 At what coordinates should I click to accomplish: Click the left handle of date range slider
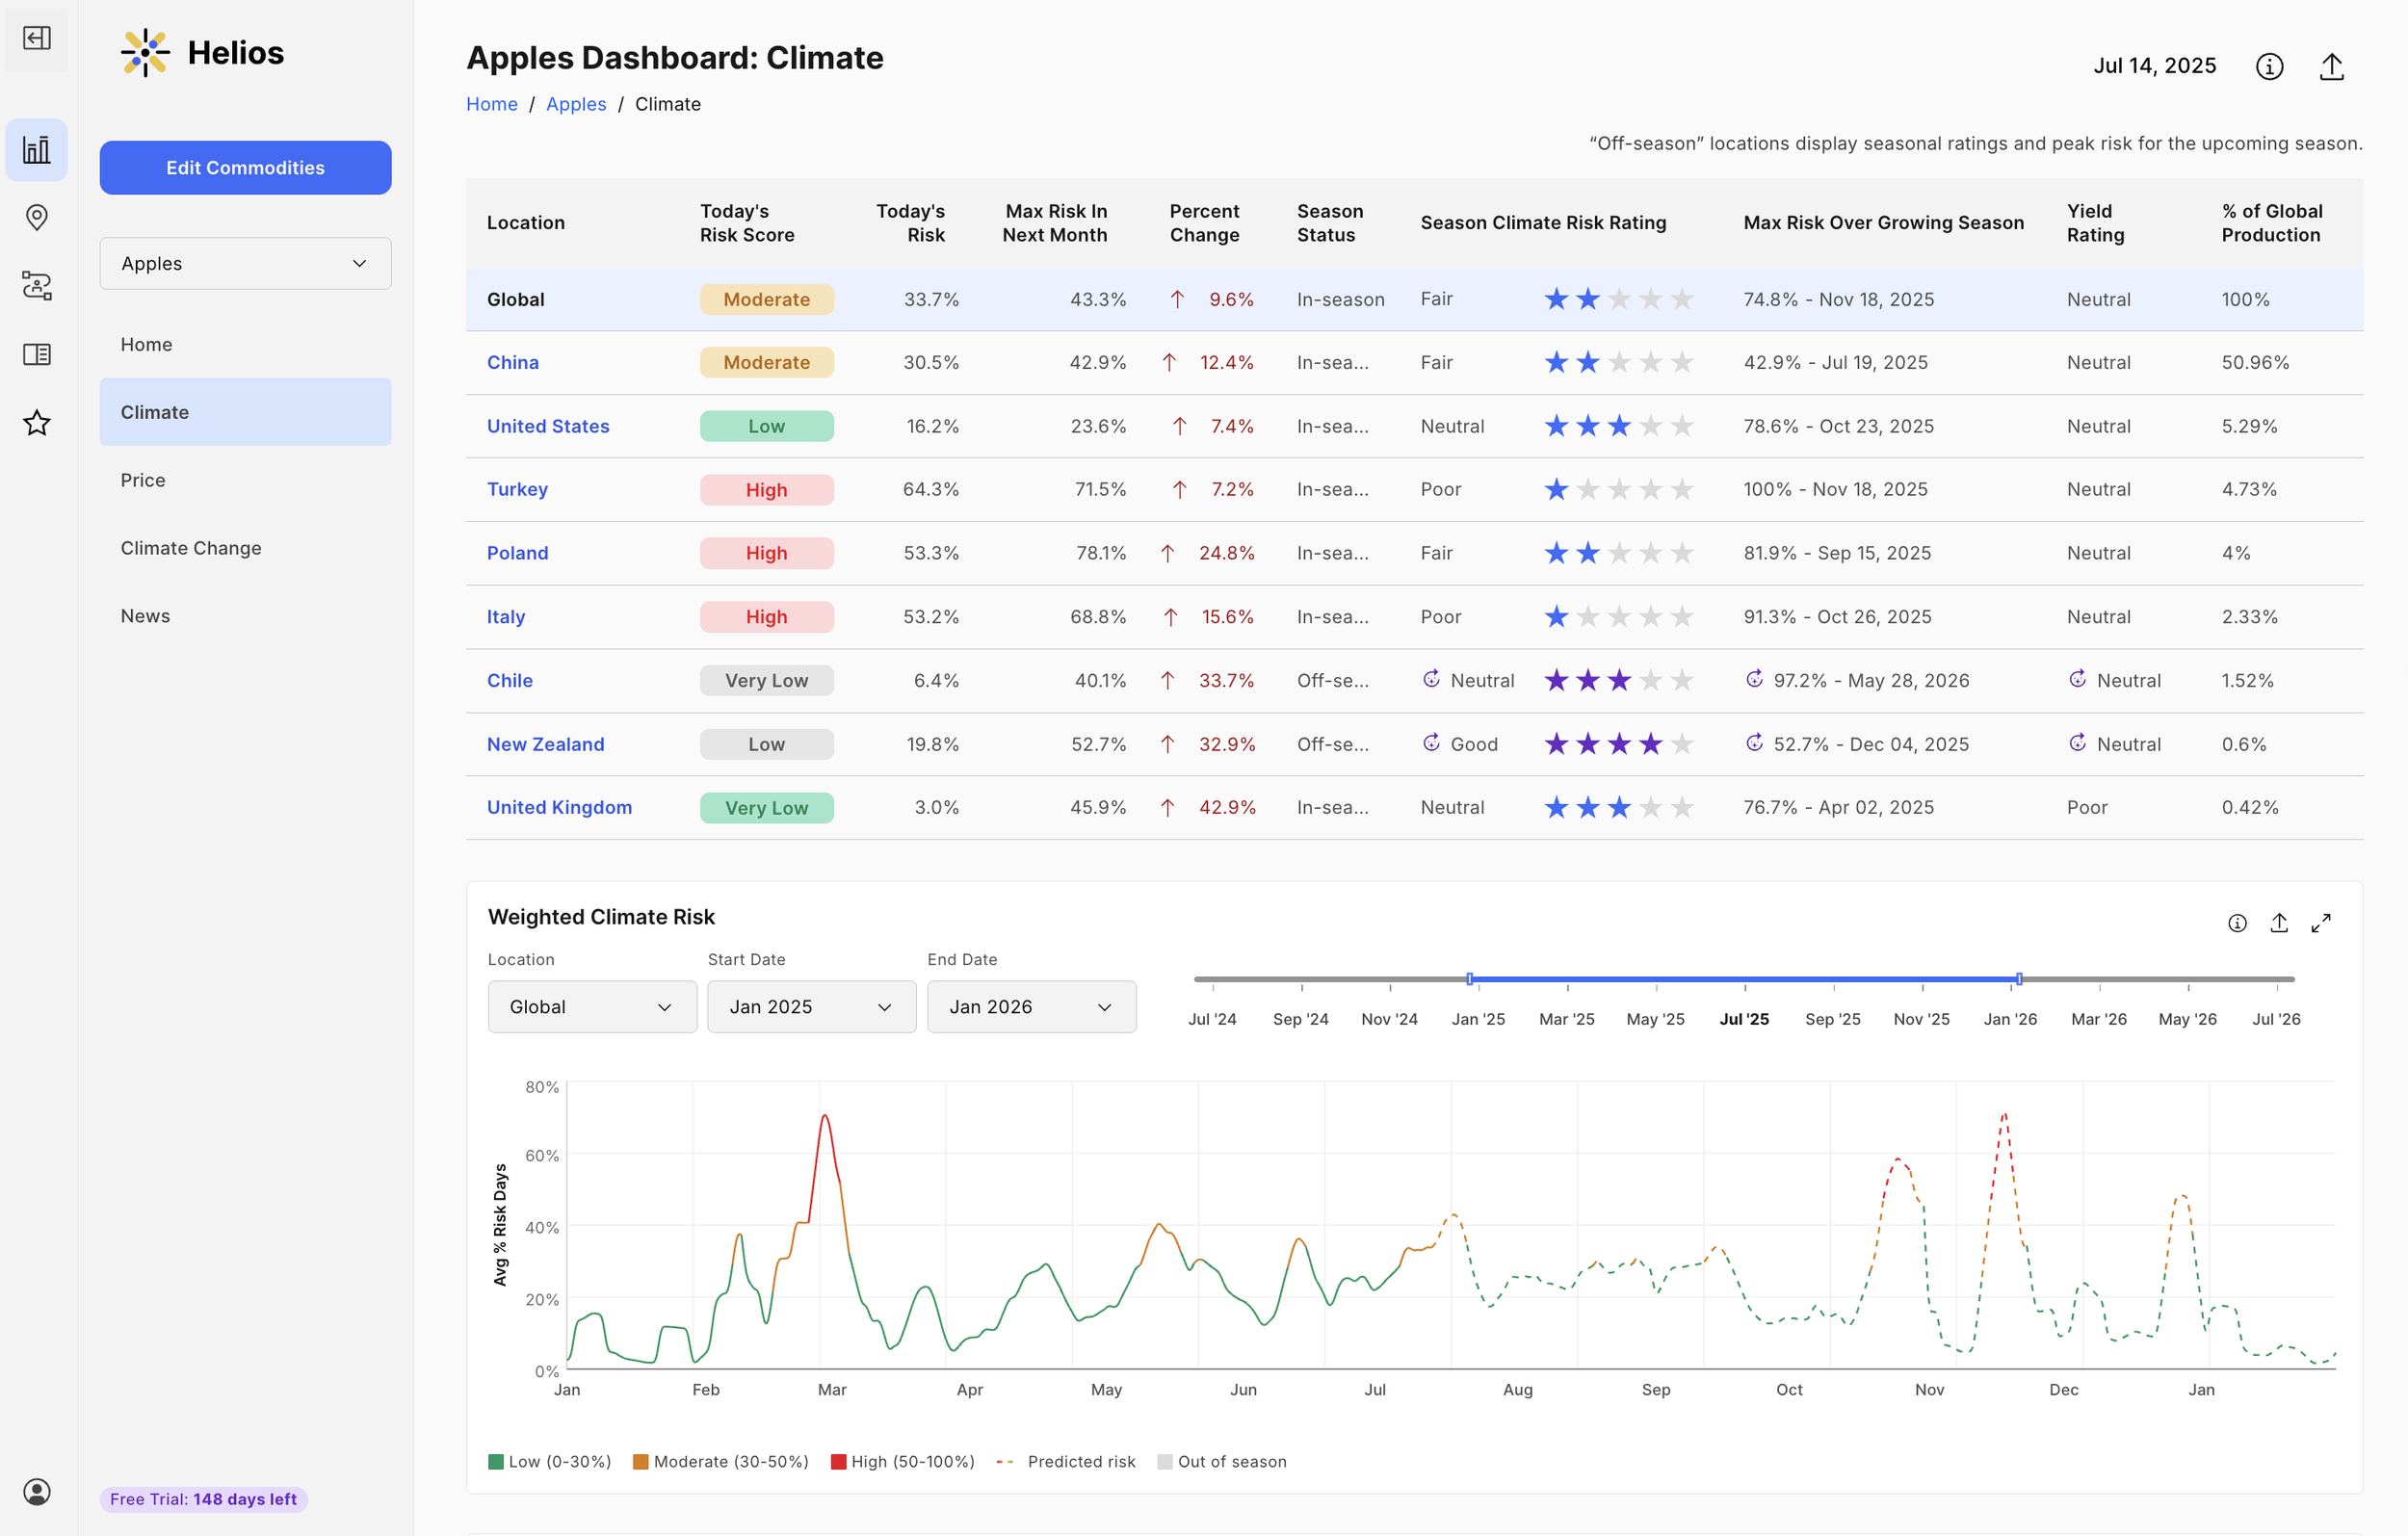tap(1469, 979)
